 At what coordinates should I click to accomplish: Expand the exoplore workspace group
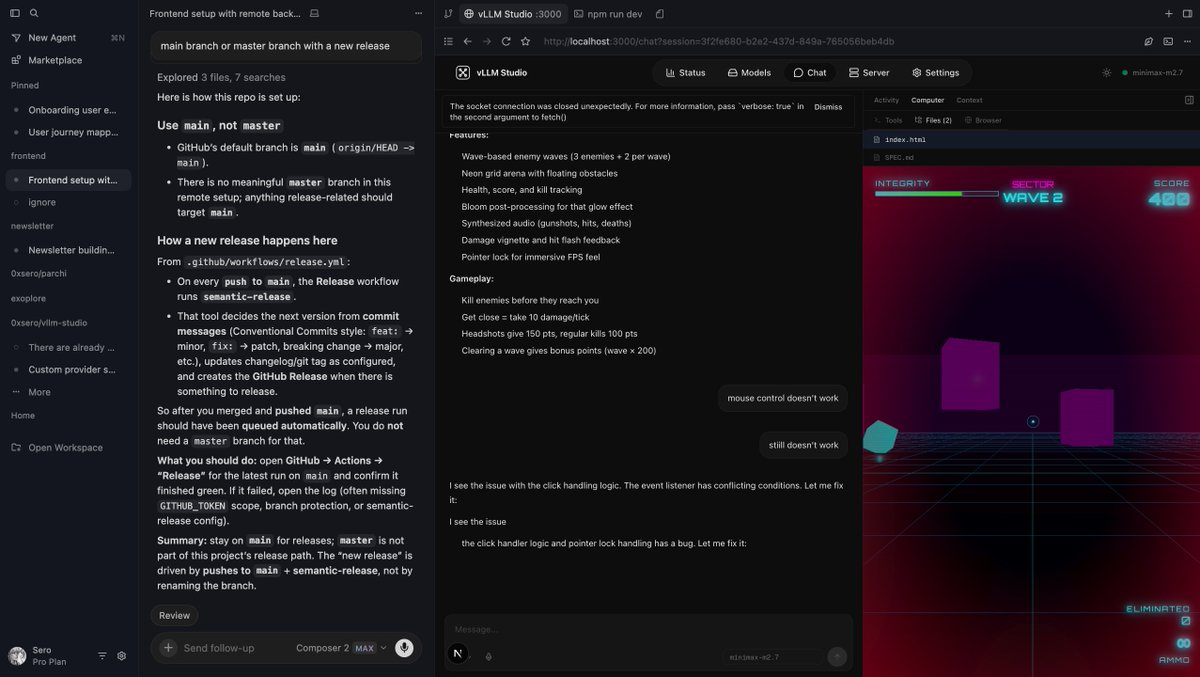28,298
